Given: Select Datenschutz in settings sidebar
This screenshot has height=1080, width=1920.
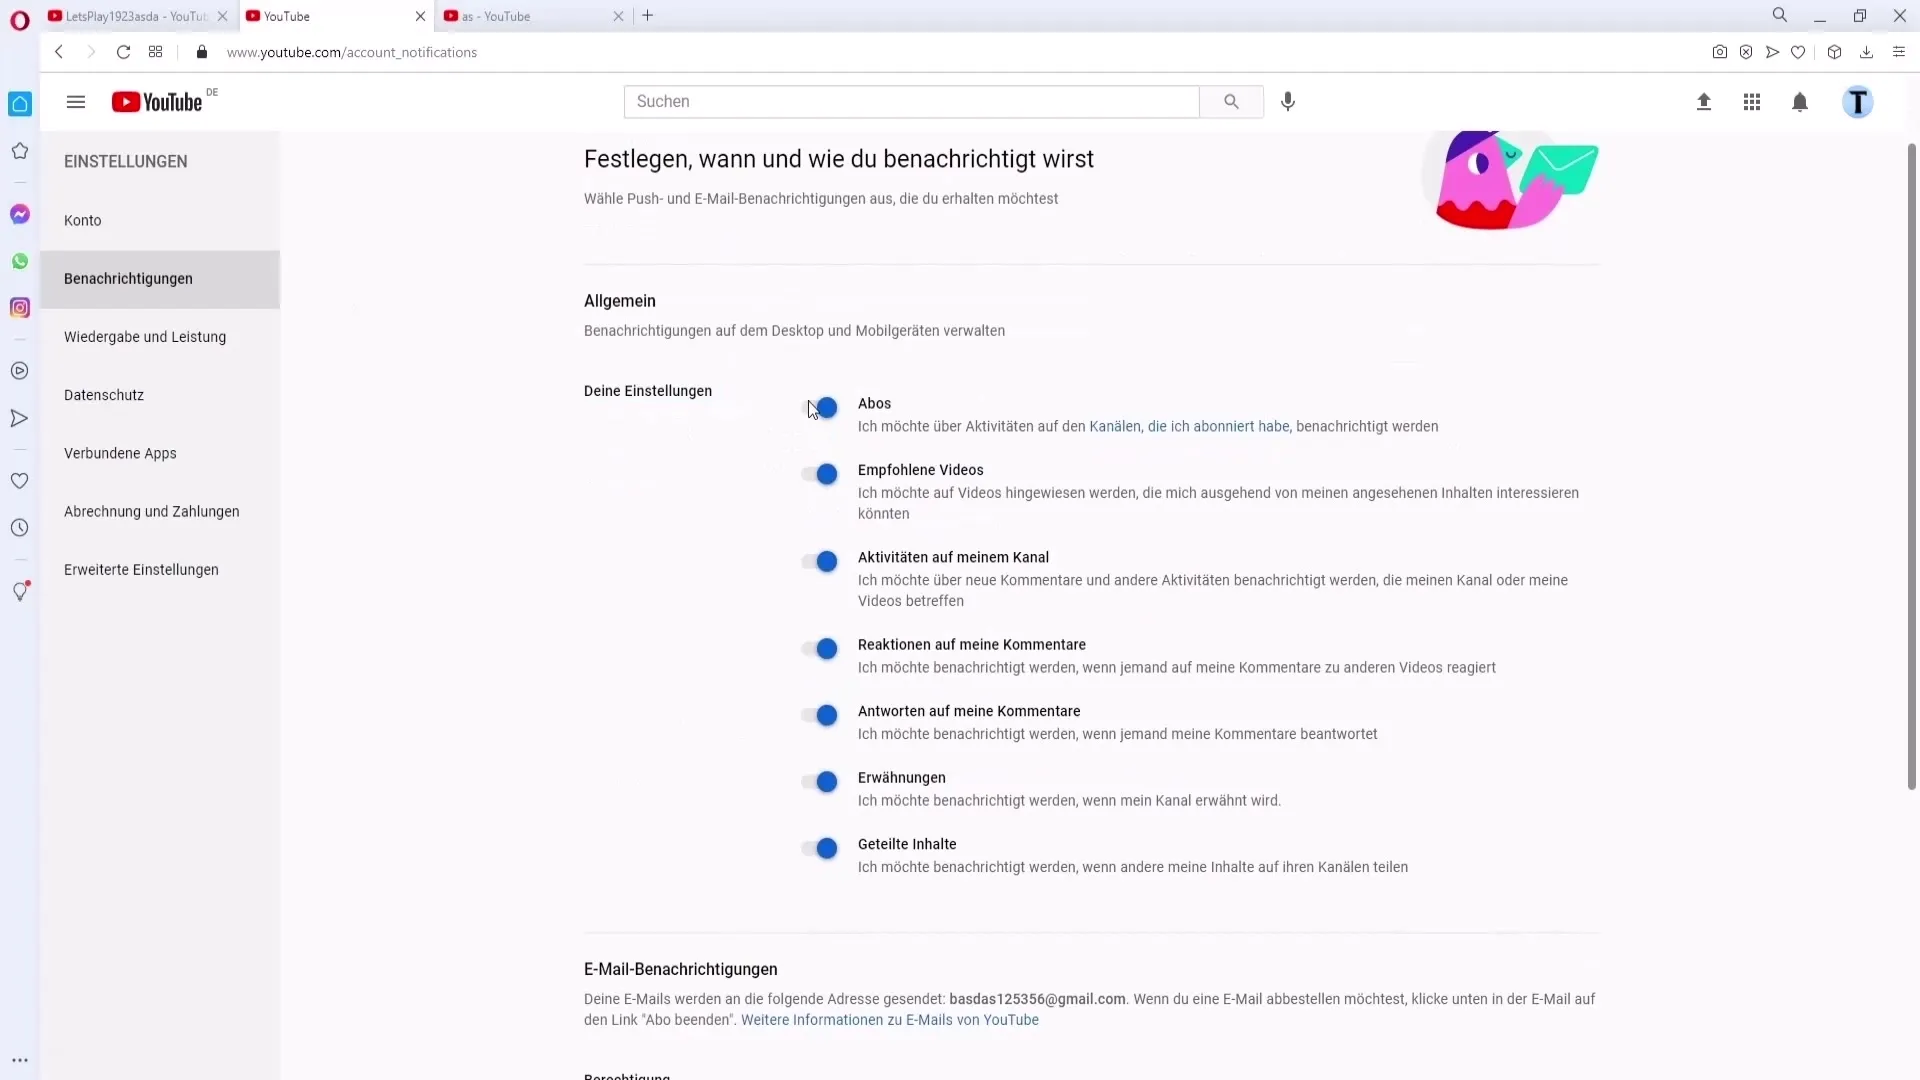Looking at the screenshot, I should point(104,395).
